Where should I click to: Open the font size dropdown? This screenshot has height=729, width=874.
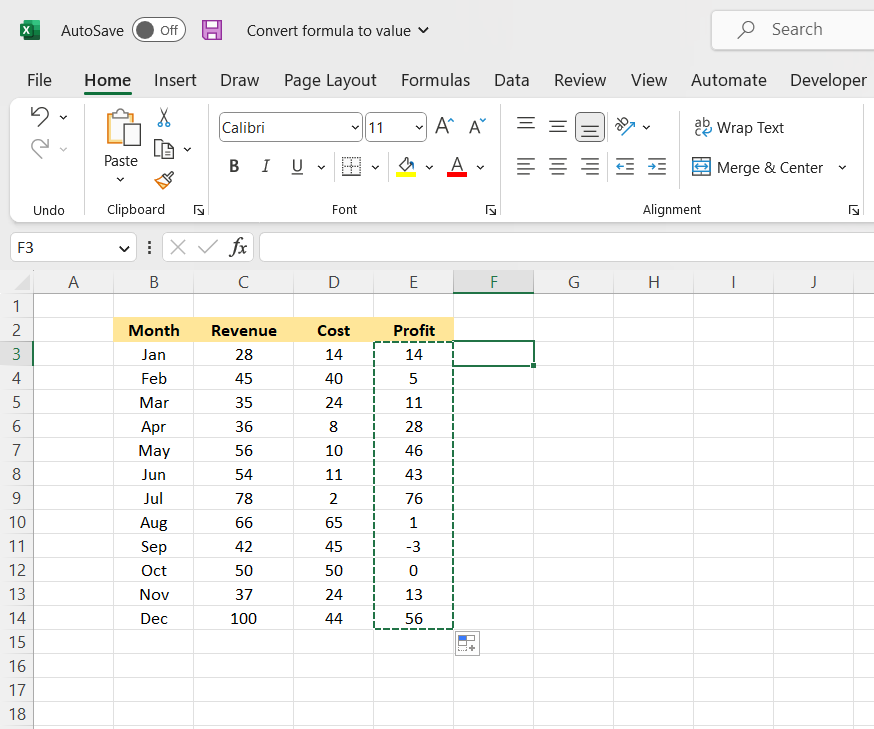pos(418,128)
